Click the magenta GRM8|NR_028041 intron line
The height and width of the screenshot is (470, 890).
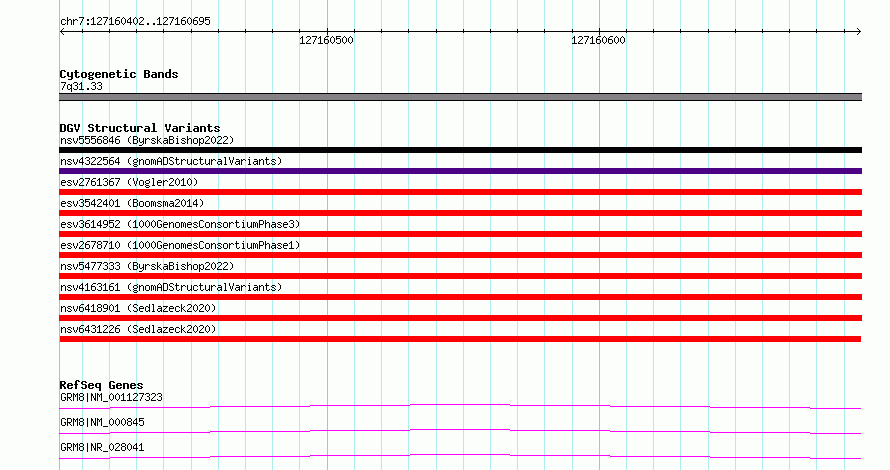tap(460, 455)
